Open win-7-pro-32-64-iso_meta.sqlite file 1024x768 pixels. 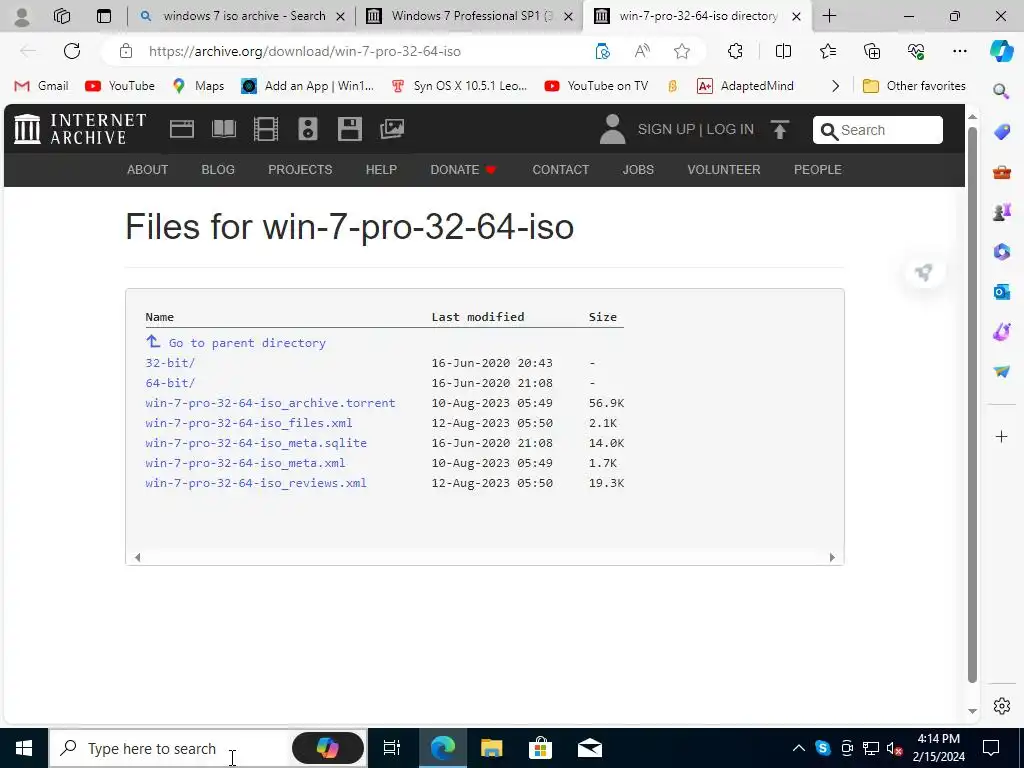(x=256, y=443)
